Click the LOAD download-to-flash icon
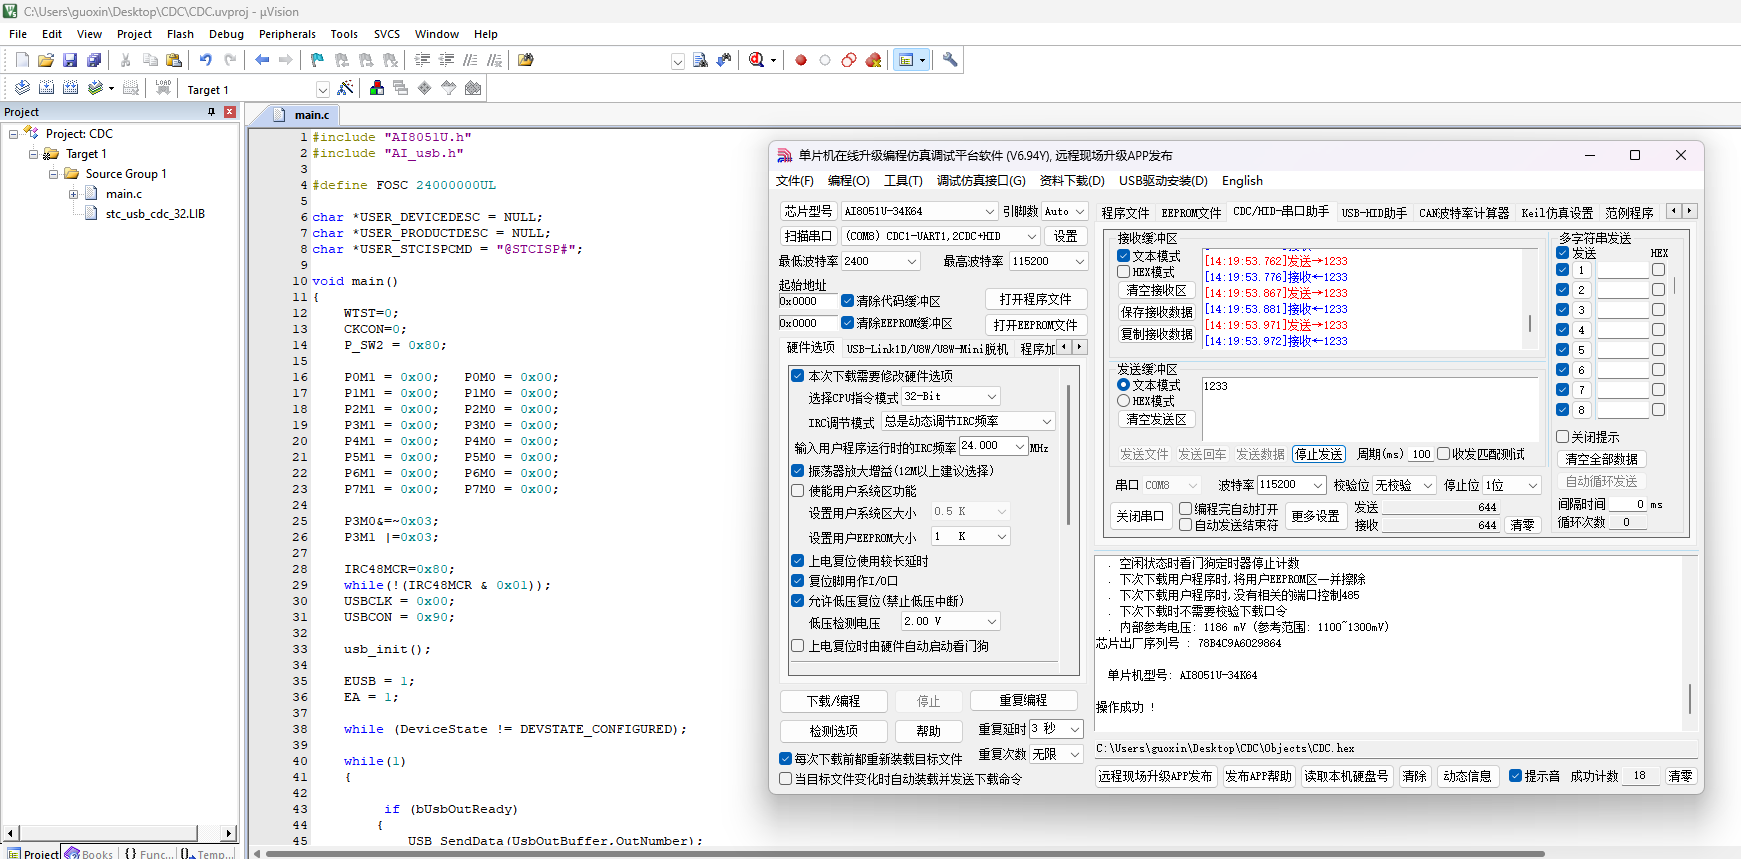The height and width of the screenshot is (859, 1741). point(163,88)
